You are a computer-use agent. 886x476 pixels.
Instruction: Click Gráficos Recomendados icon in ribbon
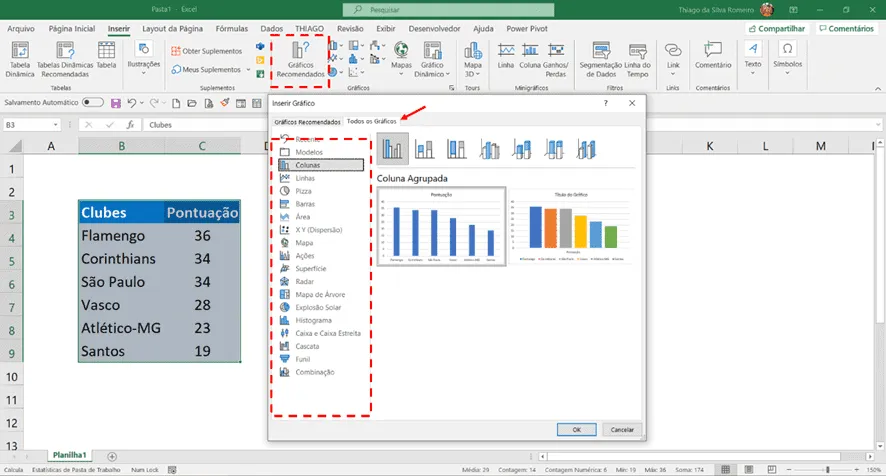(x=300, y=59)
